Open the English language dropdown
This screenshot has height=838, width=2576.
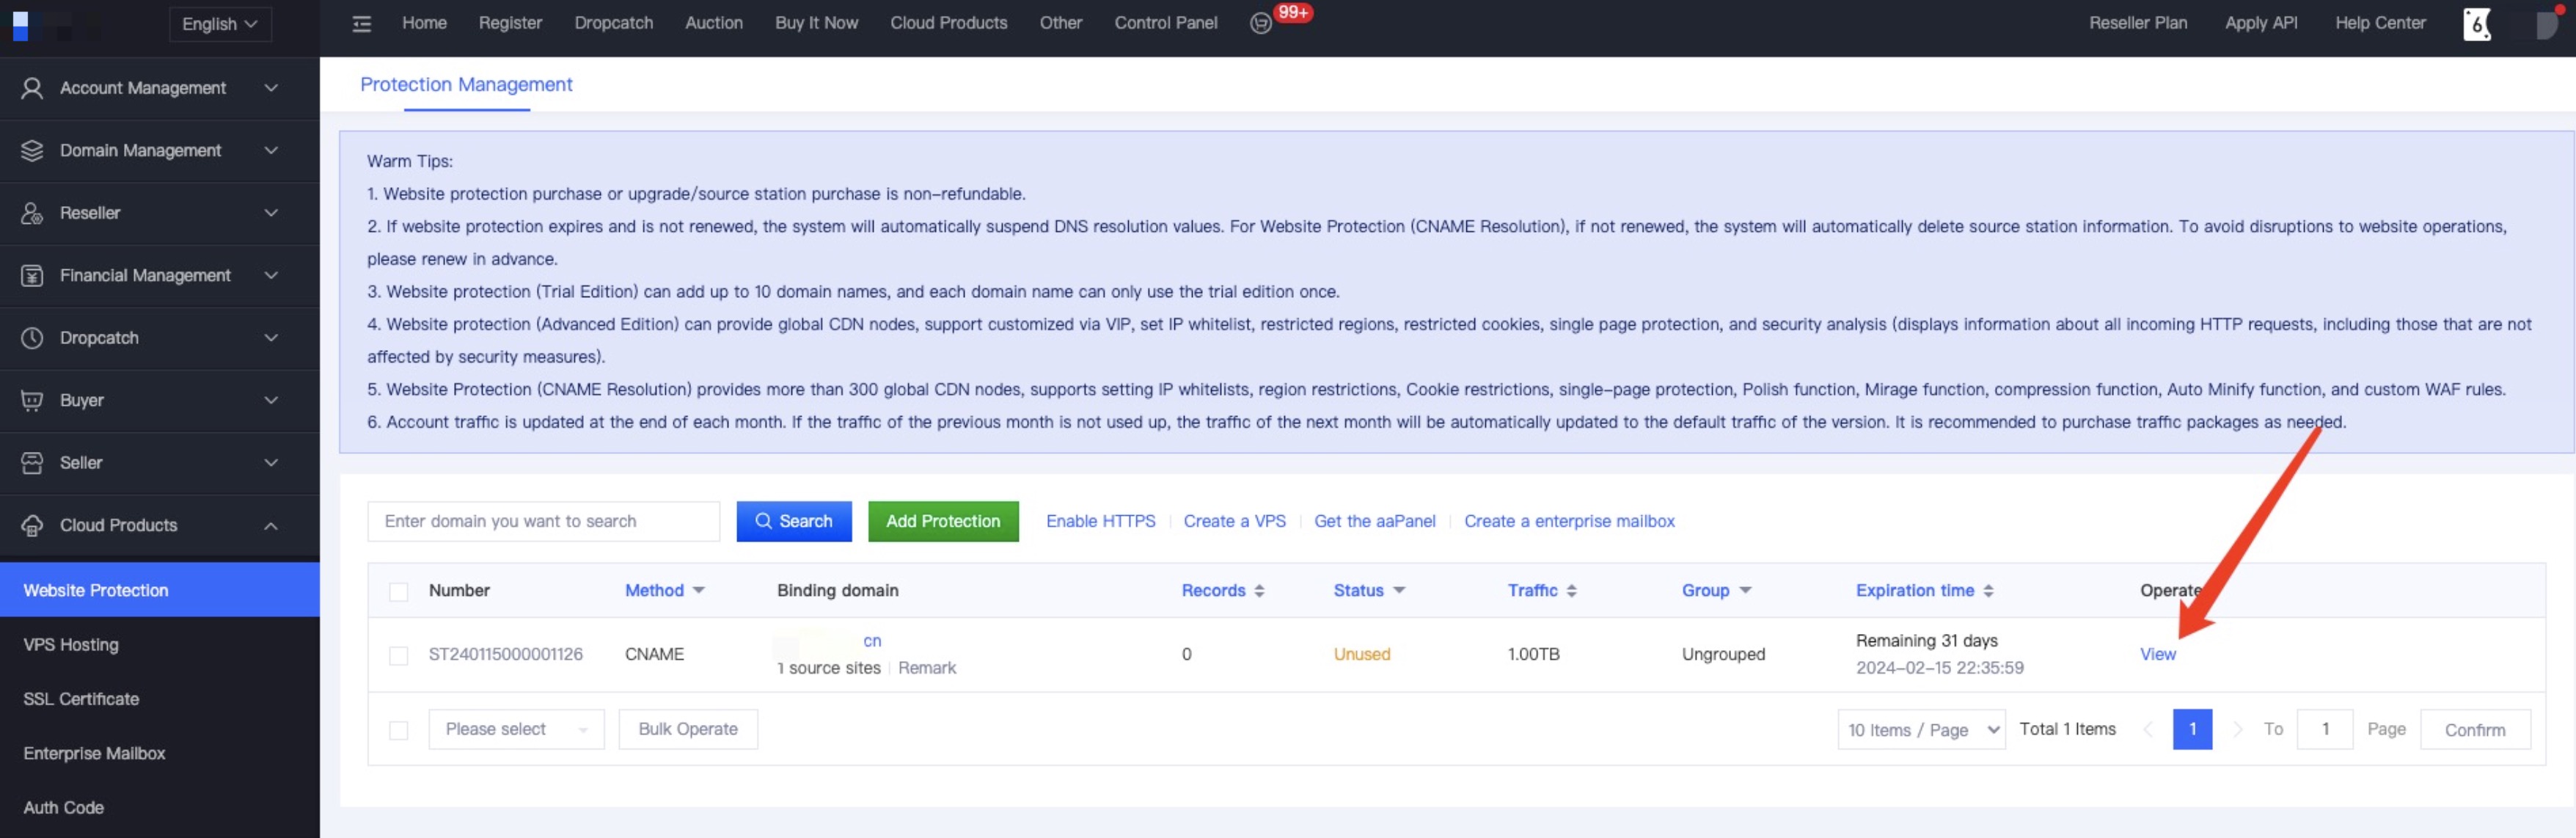[220, 24]
